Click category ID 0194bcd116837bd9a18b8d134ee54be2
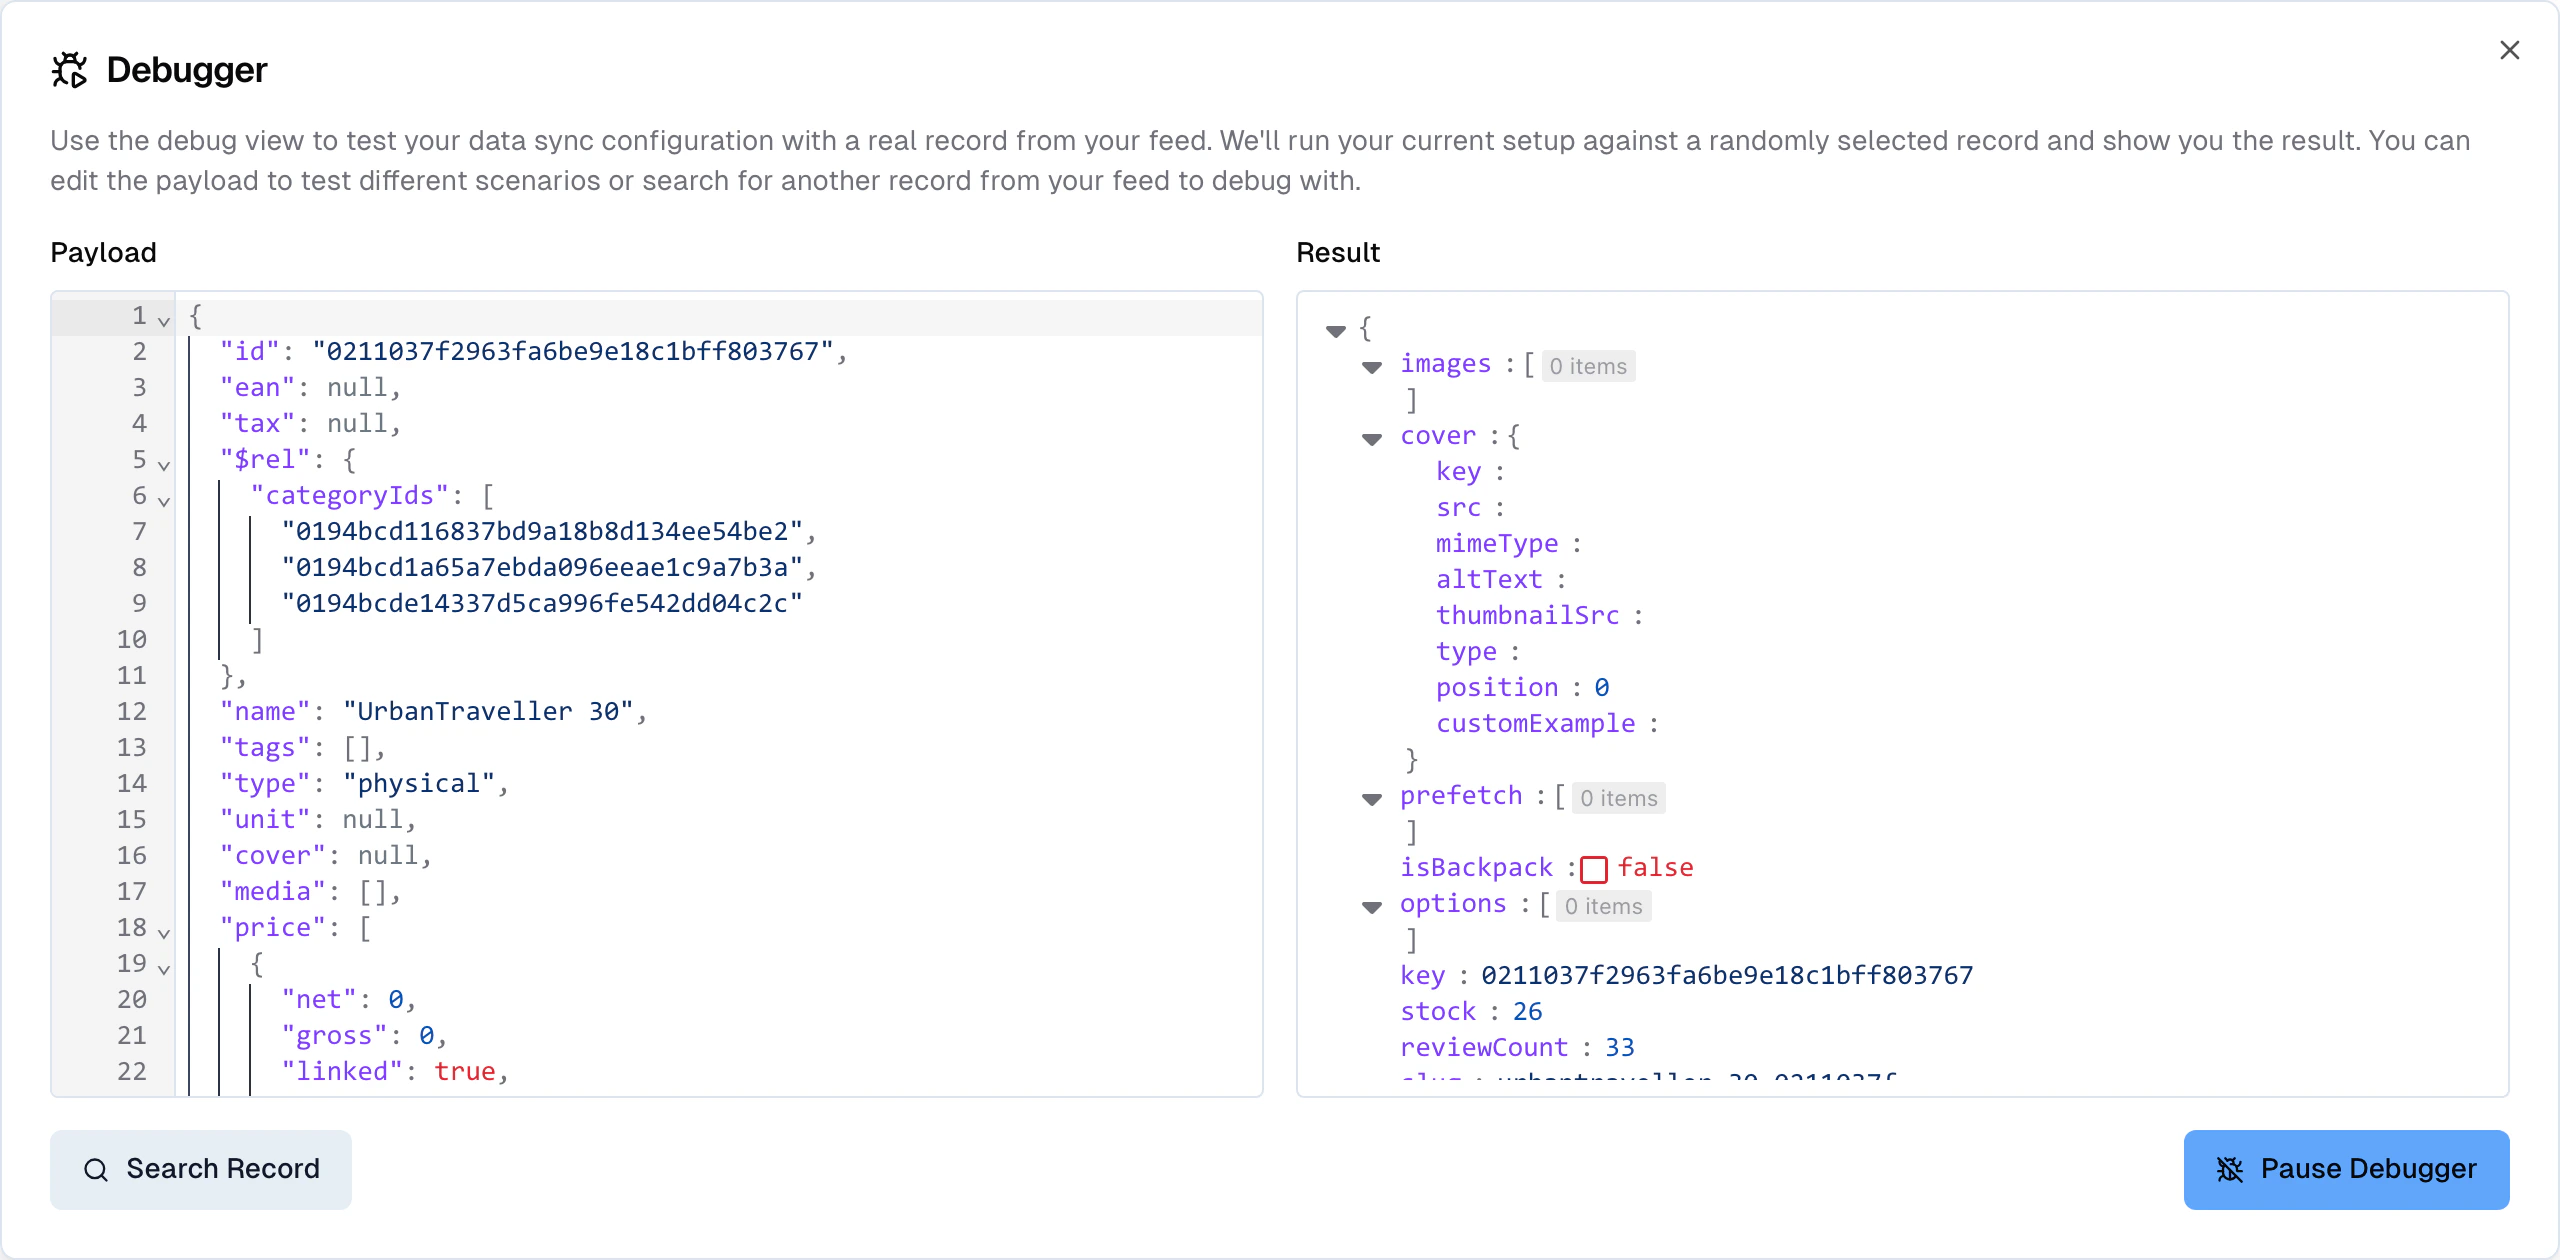This screenshot has height=1260, width=2560. coord(542,532)
